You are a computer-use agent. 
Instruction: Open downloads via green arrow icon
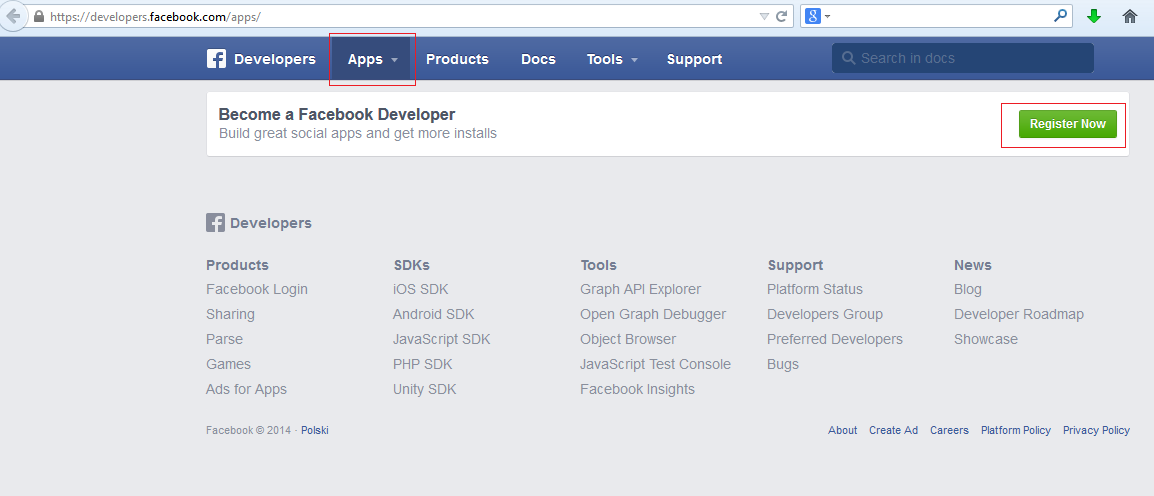point(1094,16)
